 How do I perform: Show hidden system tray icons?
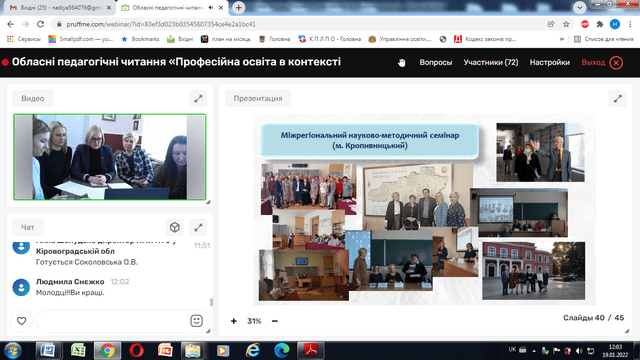pos(534,351)
